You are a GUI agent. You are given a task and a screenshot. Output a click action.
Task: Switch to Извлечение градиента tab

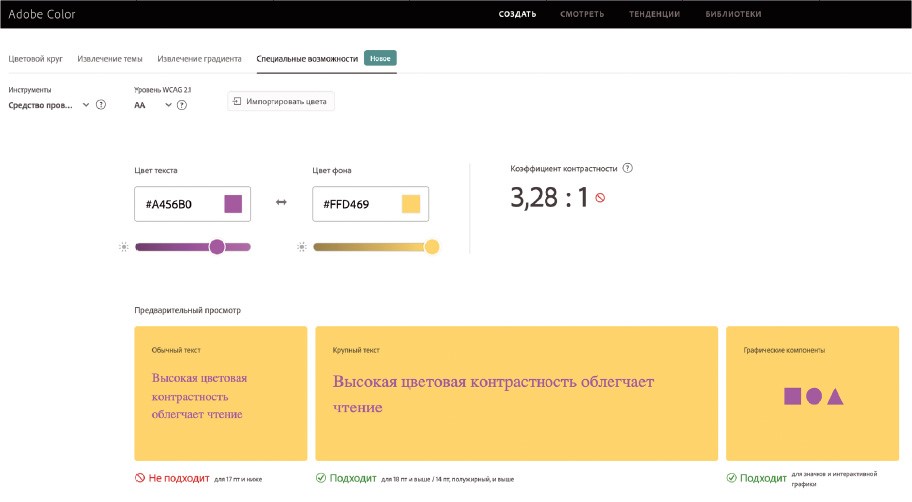[199, 59]
